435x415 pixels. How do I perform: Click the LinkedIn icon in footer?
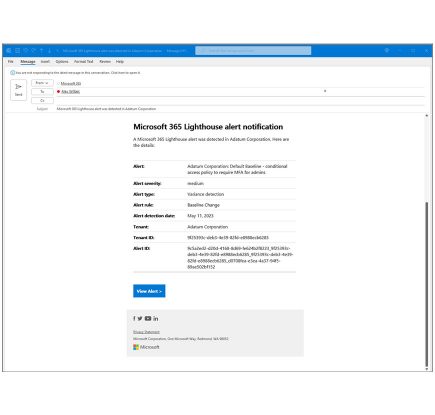[156, 318]
